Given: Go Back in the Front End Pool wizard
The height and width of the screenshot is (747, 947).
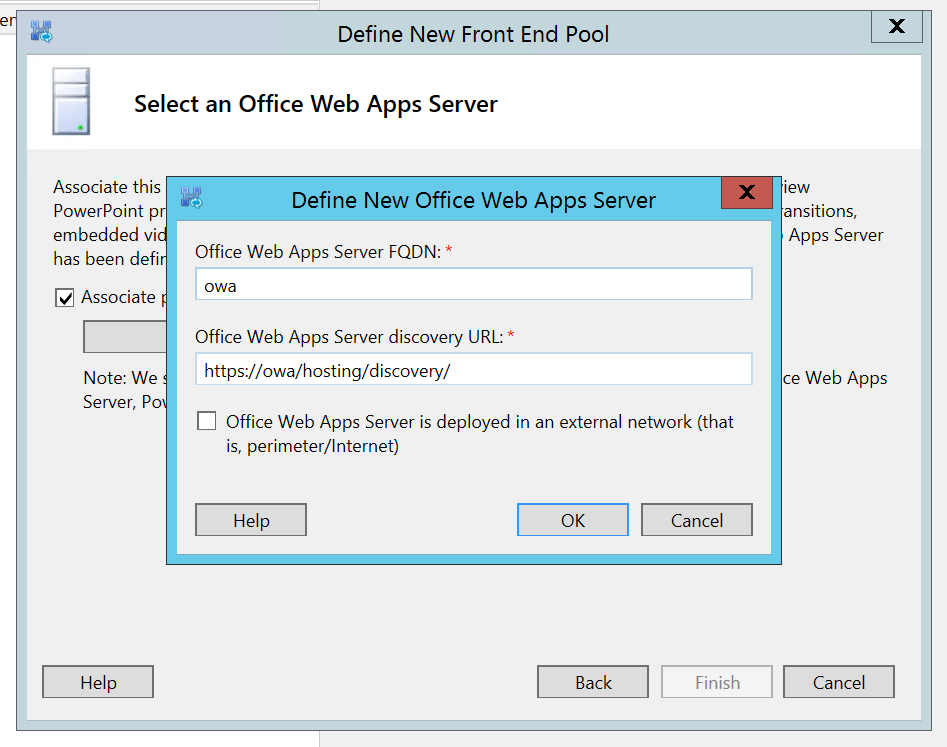Looking at the screenshot, I should point(592,682).
